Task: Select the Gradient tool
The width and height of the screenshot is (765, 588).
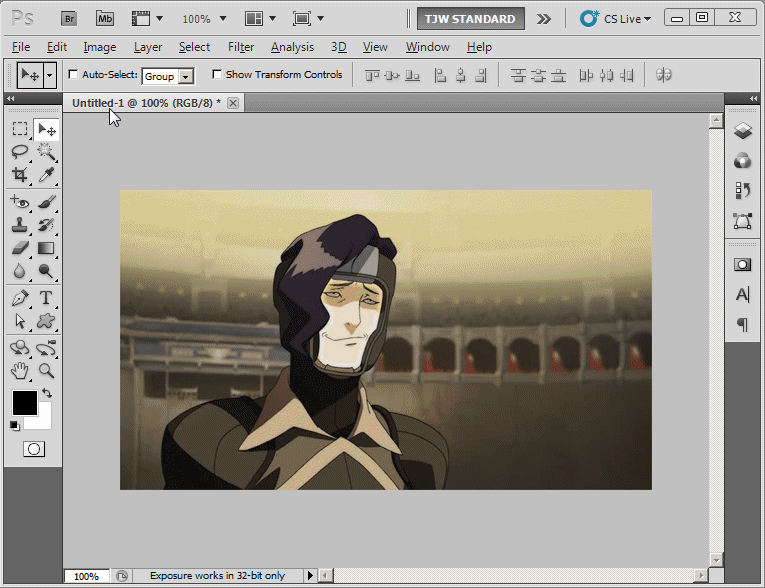Action: (x=46, y=248)
